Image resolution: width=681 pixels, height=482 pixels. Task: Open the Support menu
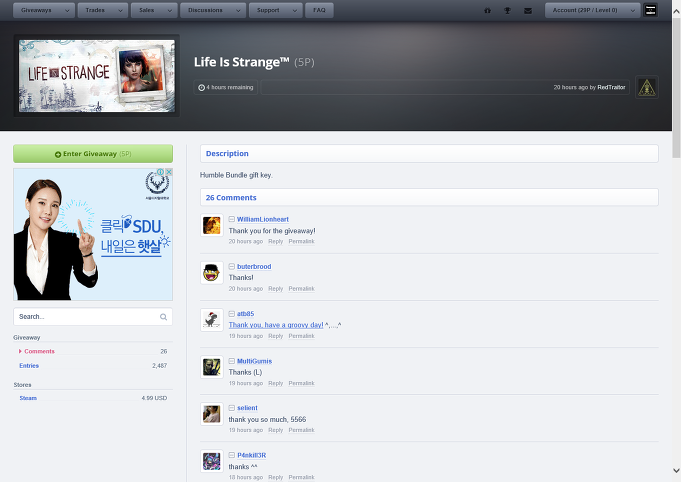(x=276, y=10)
